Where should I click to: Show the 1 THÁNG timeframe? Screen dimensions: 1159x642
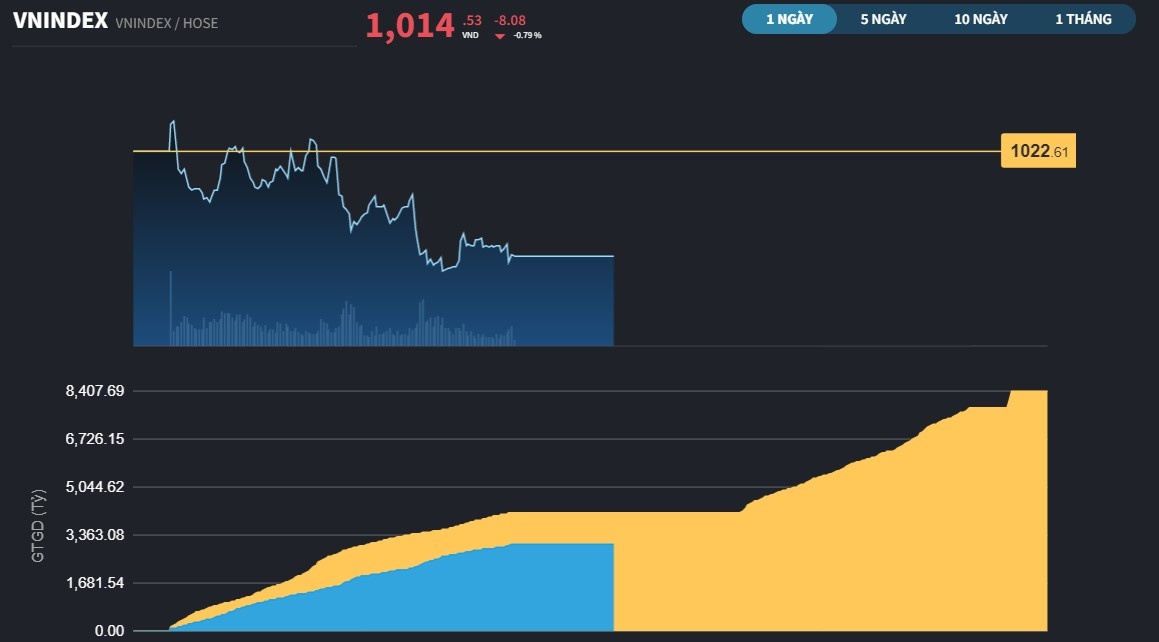click(1083, 19)
